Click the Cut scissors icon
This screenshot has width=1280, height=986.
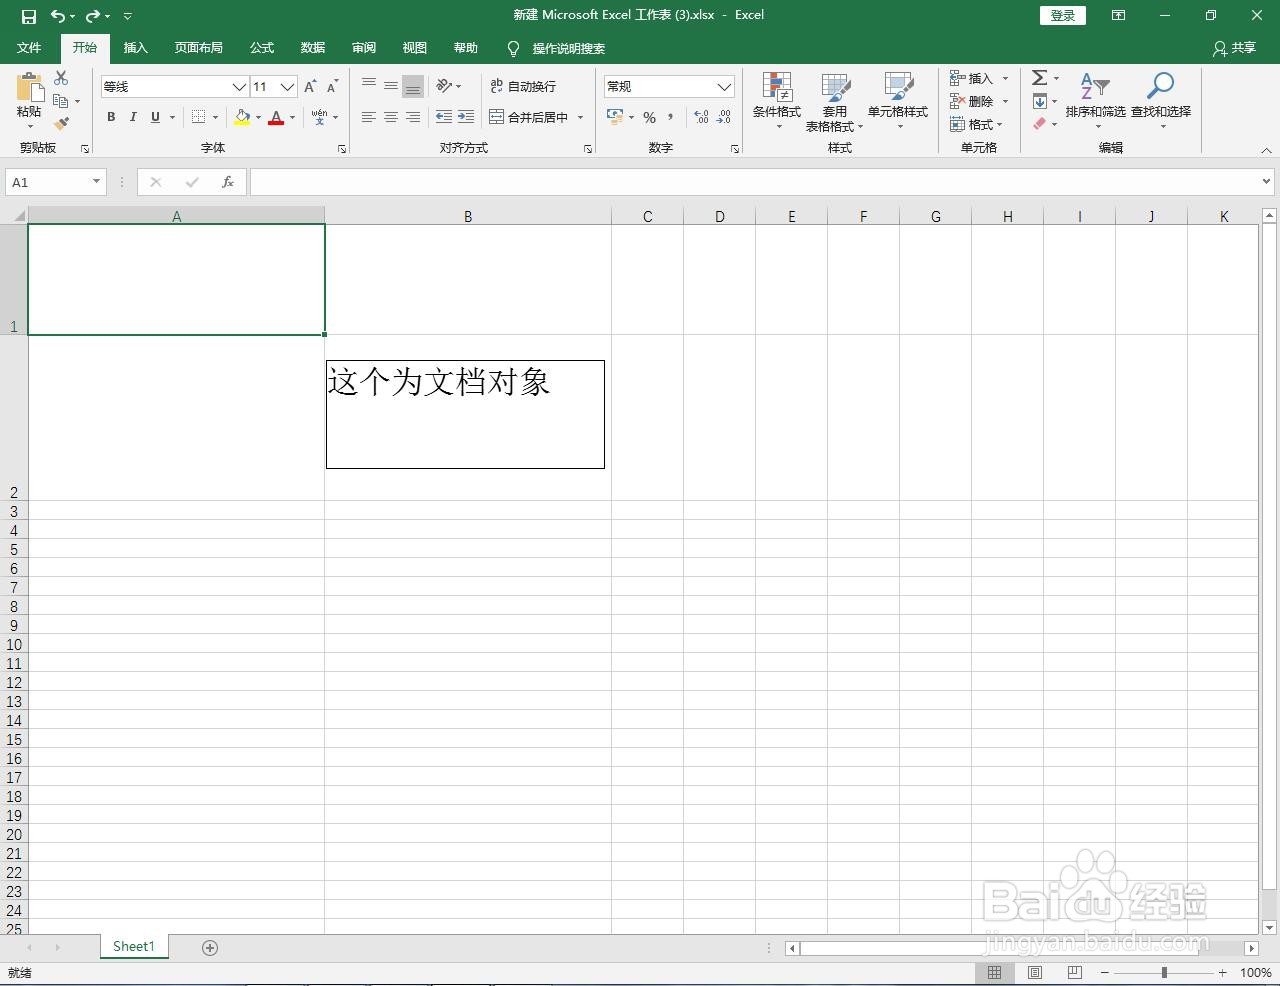click(61, 78)
